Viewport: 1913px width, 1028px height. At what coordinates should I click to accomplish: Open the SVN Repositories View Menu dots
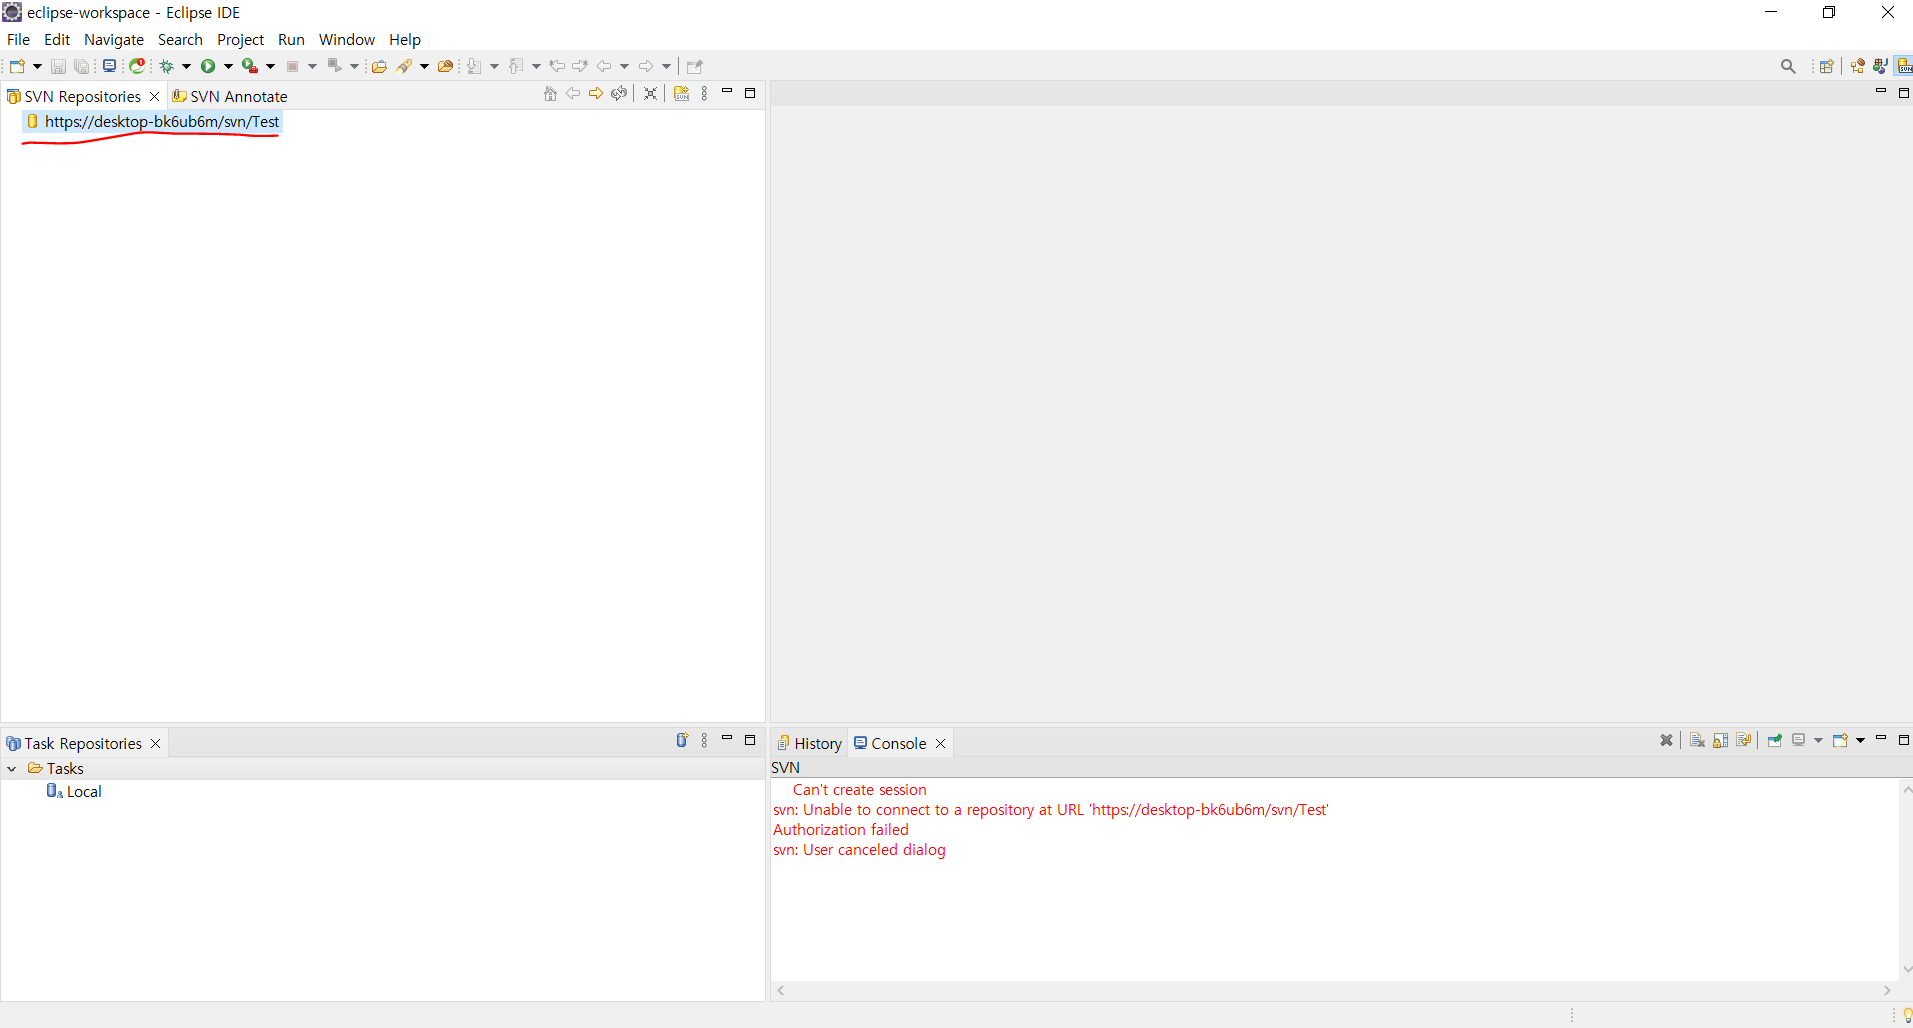[x=705, y=94]
